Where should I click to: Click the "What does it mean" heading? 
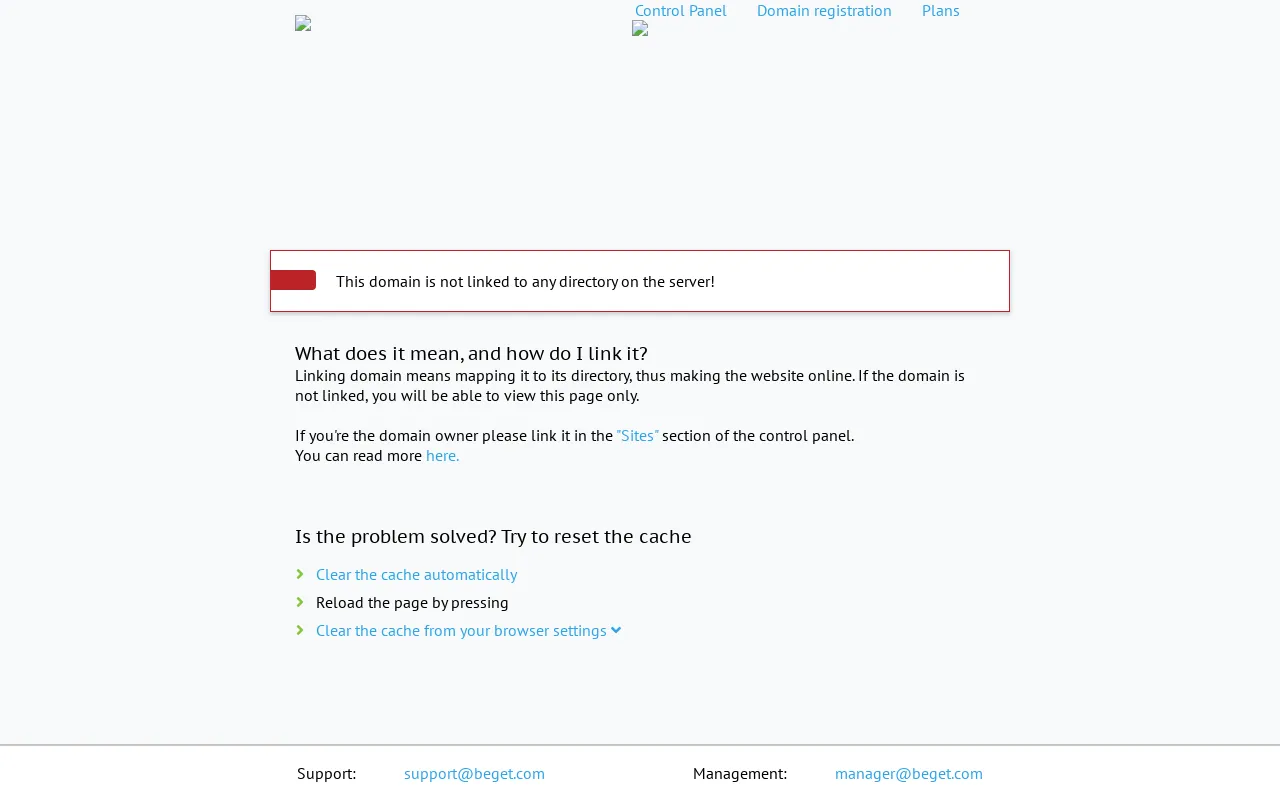coord(471,353)
